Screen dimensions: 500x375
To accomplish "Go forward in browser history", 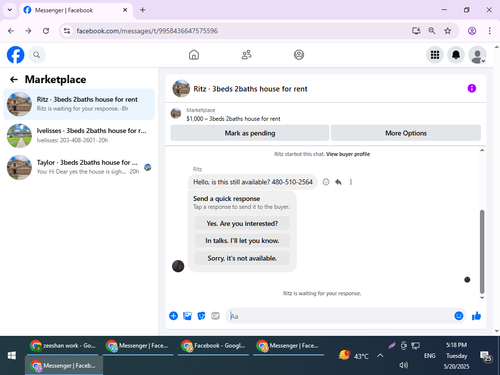I will pos(28,31).
